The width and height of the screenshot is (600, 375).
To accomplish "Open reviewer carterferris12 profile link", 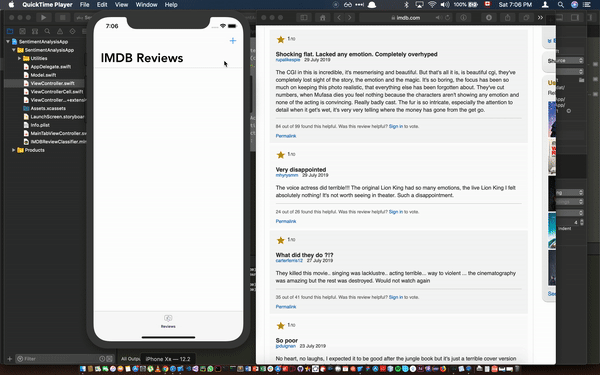I will coord(289,261).
